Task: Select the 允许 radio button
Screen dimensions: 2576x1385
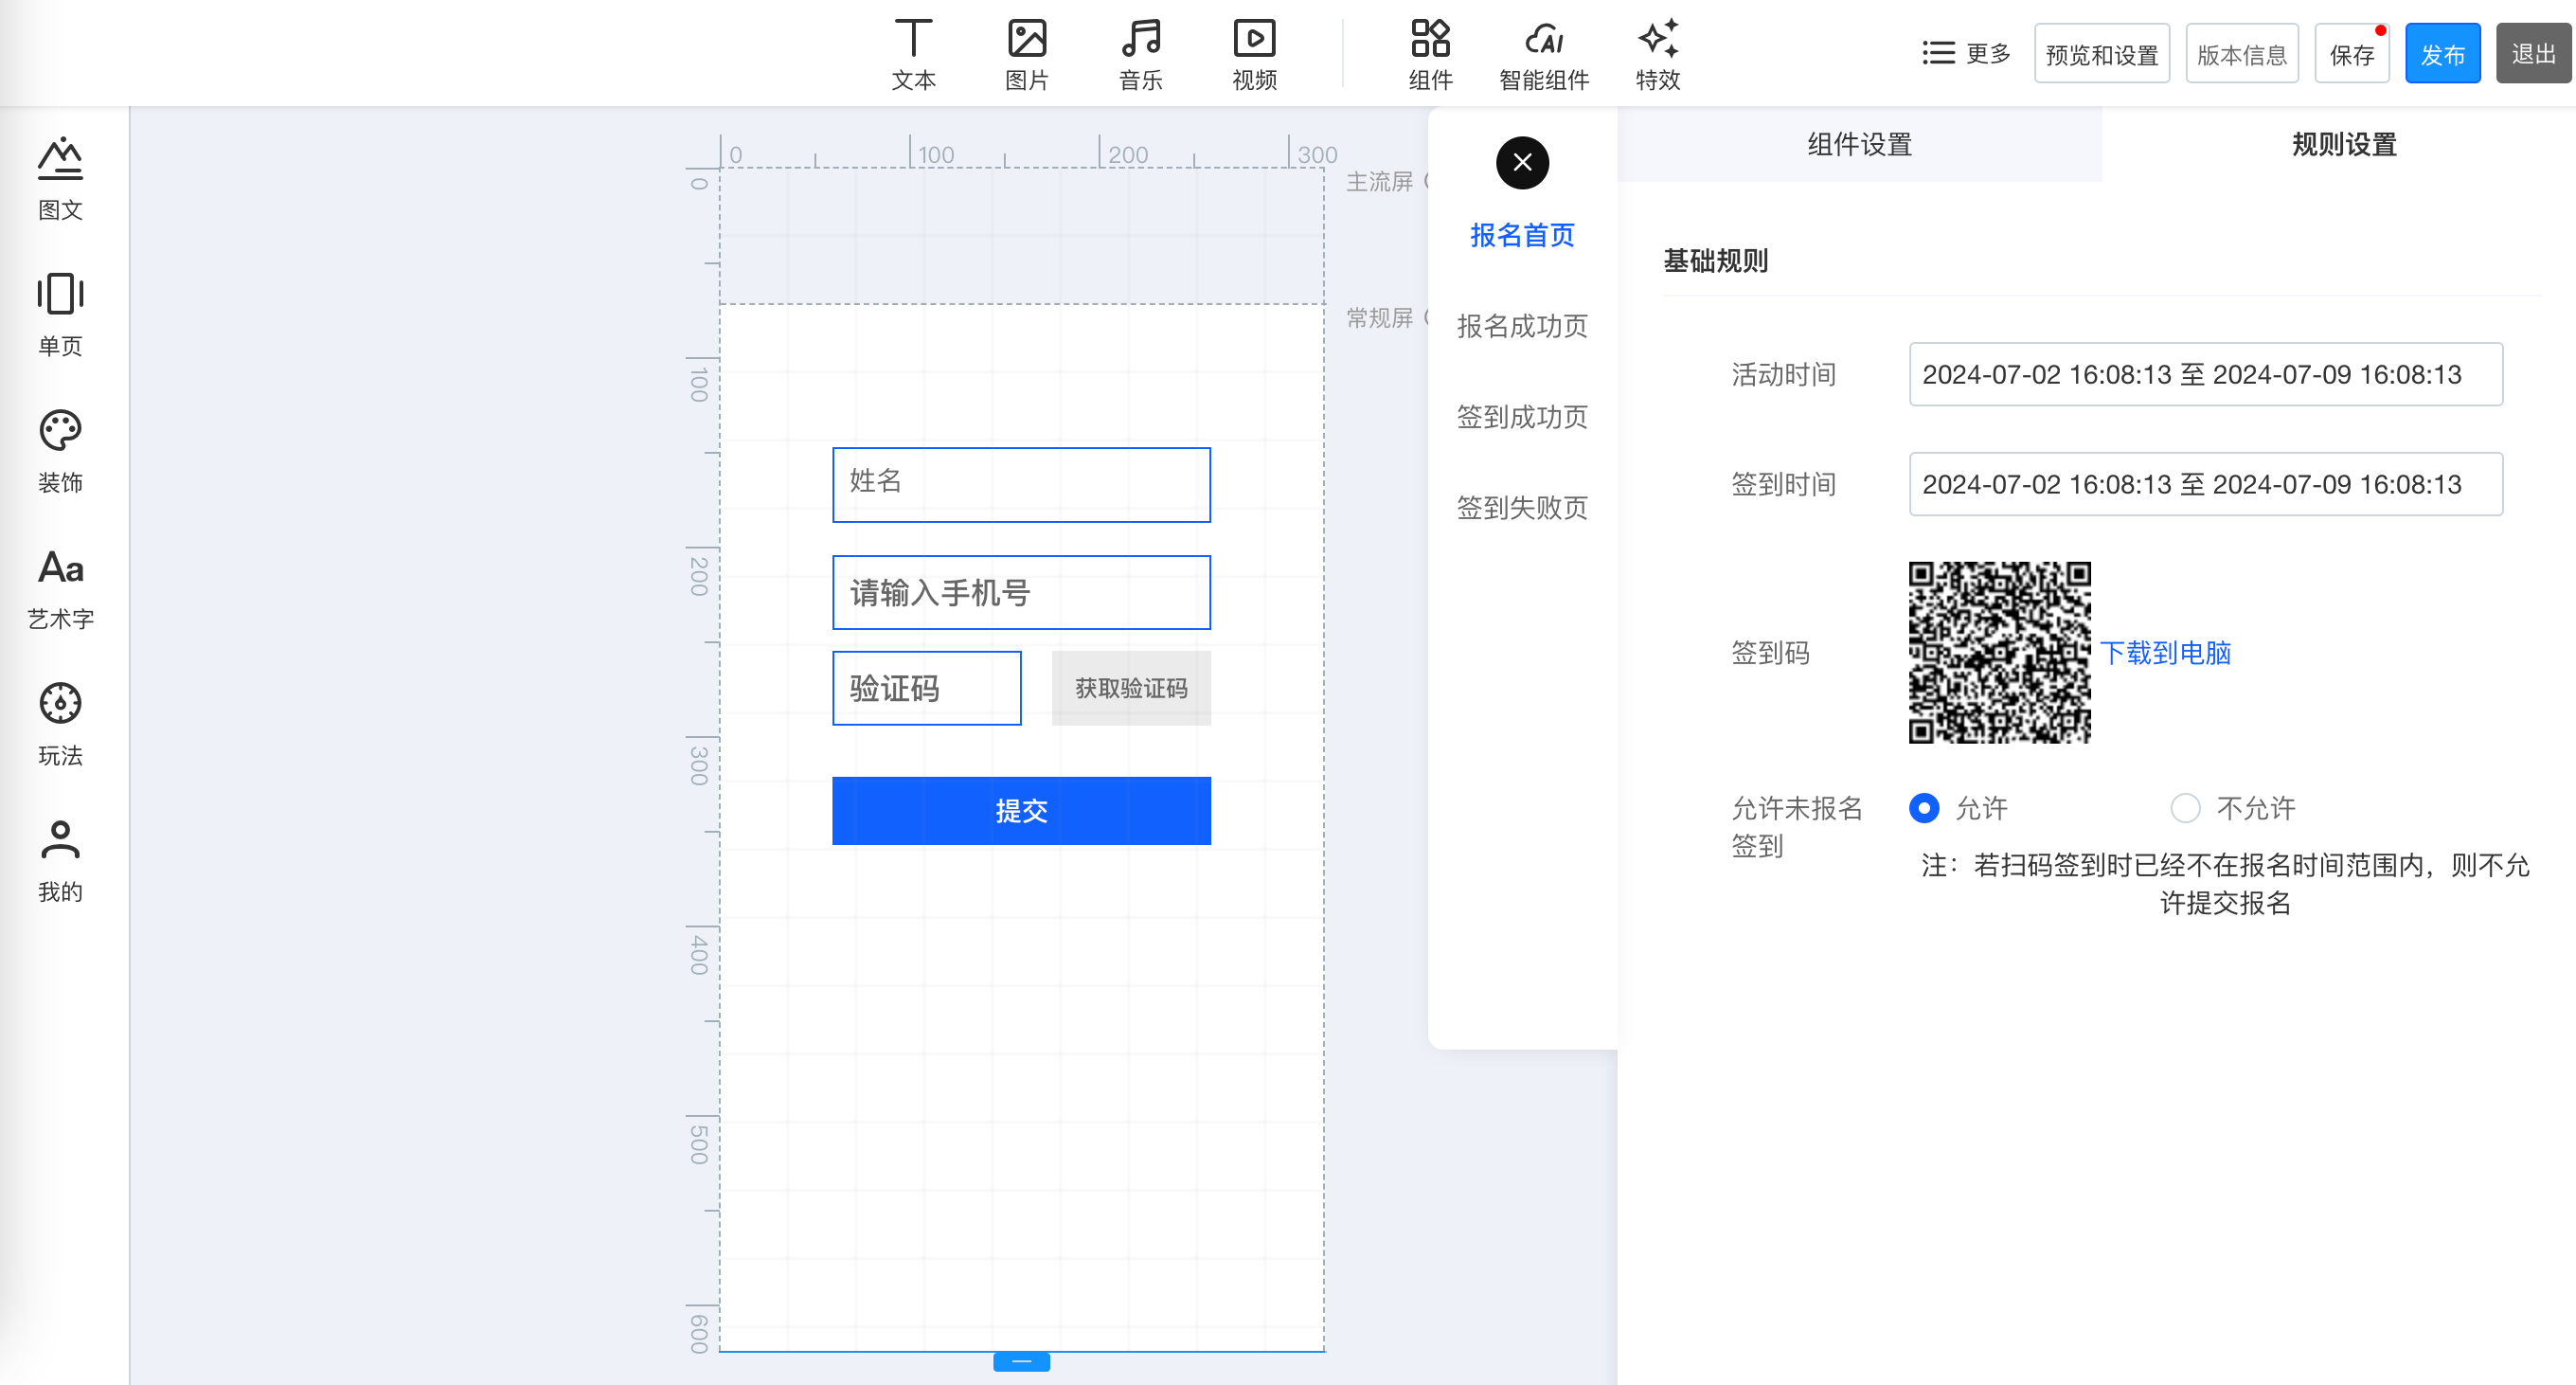Action: click(x=1924, y=808)
